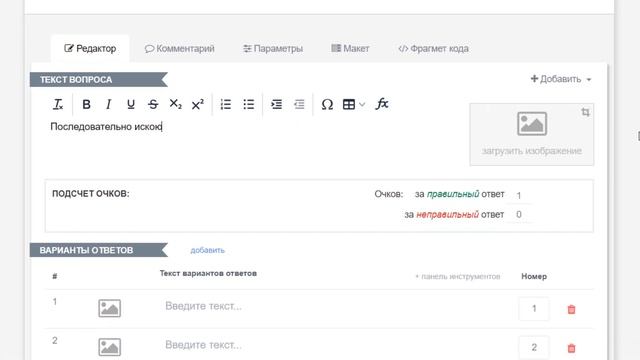Insert a numbered list
Screen dimensions: 640x360
[x=226, y=104]
